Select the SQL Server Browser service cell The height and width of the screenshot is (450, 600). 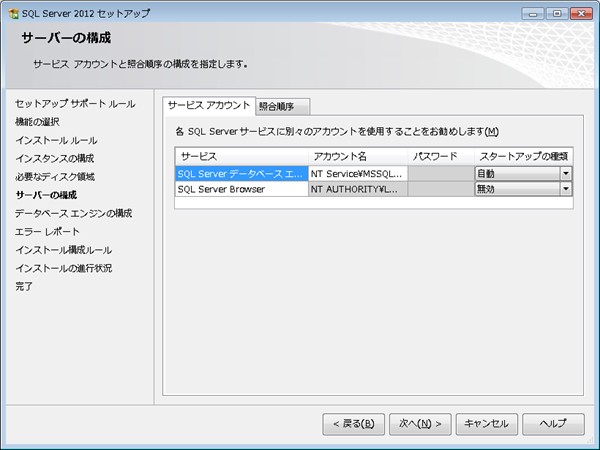[242, 189]
